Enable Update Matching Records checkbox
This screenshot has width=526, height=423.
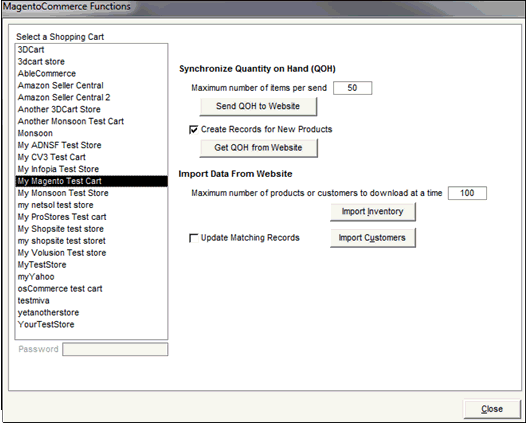[x=194, y=238]
